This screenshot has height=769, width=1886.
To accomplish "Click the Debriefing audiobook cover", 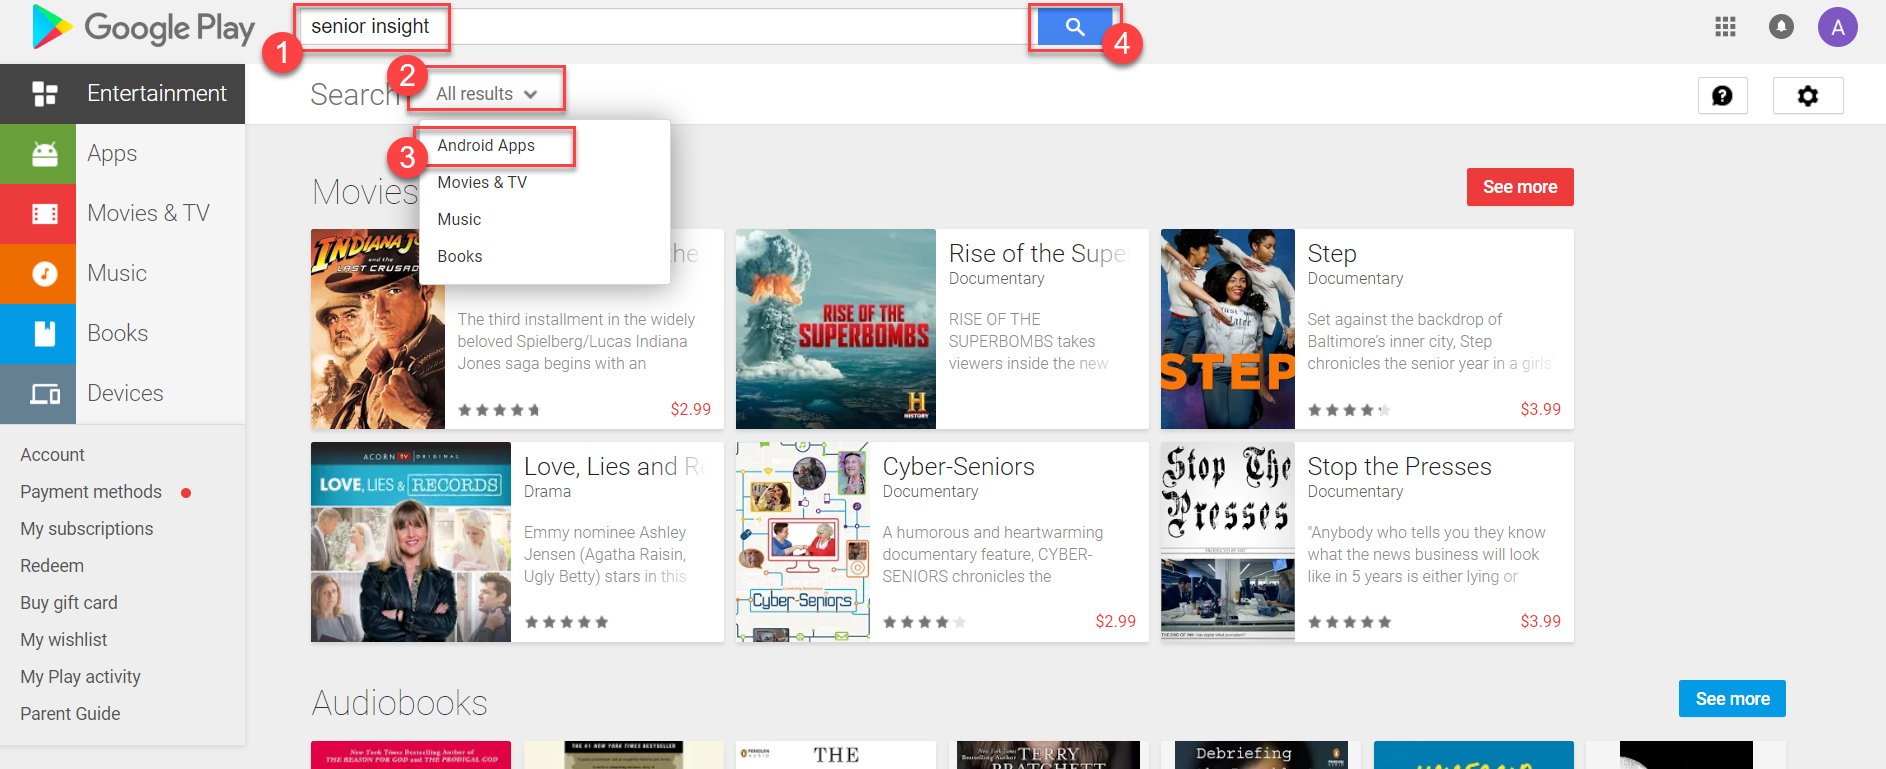I will pyautogui.click(x=1261, y=755).
